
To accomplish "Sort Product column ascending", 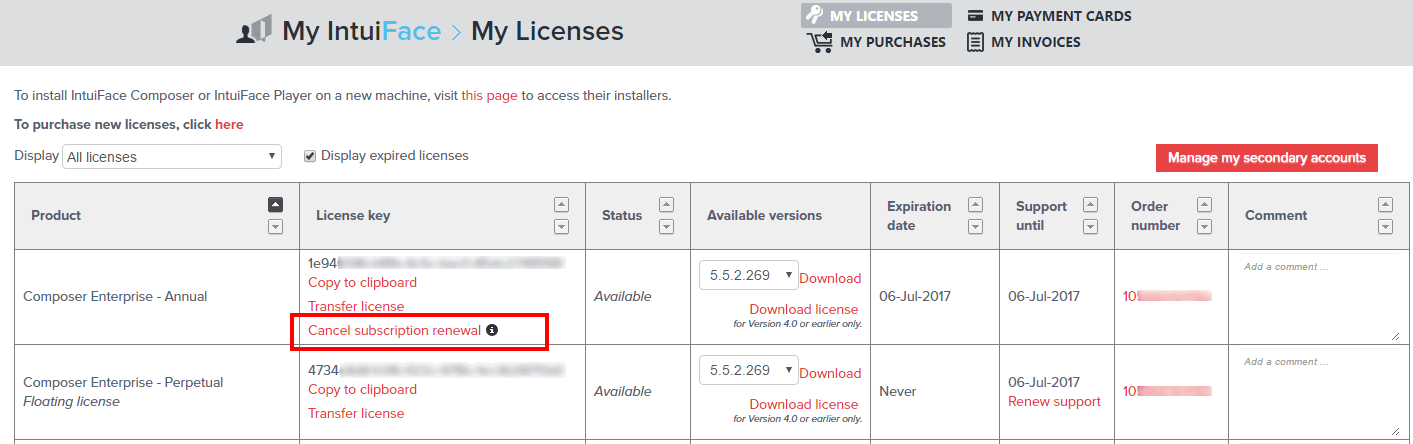I will pyautogui.click(x=276, y=204).
